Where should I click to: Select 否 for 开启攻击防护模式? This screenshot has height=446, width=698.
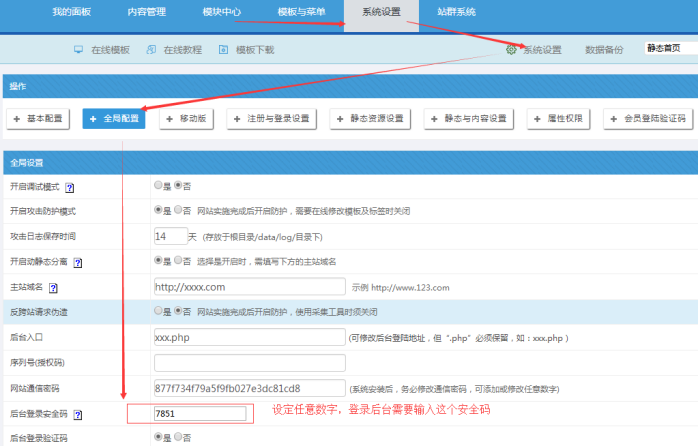[x=178, y=210]
